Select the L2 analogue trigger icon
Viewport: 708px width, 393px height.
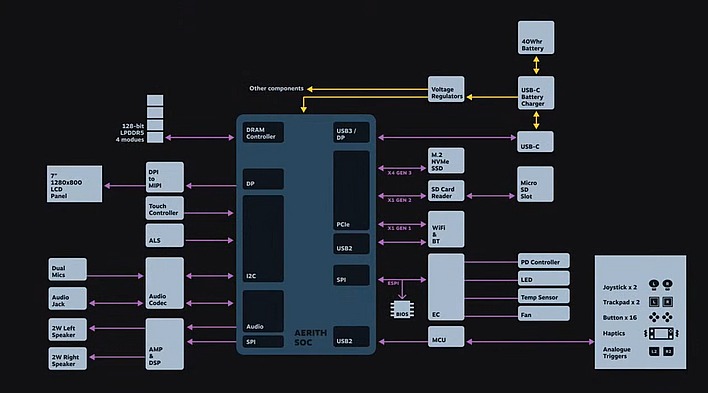654,351
